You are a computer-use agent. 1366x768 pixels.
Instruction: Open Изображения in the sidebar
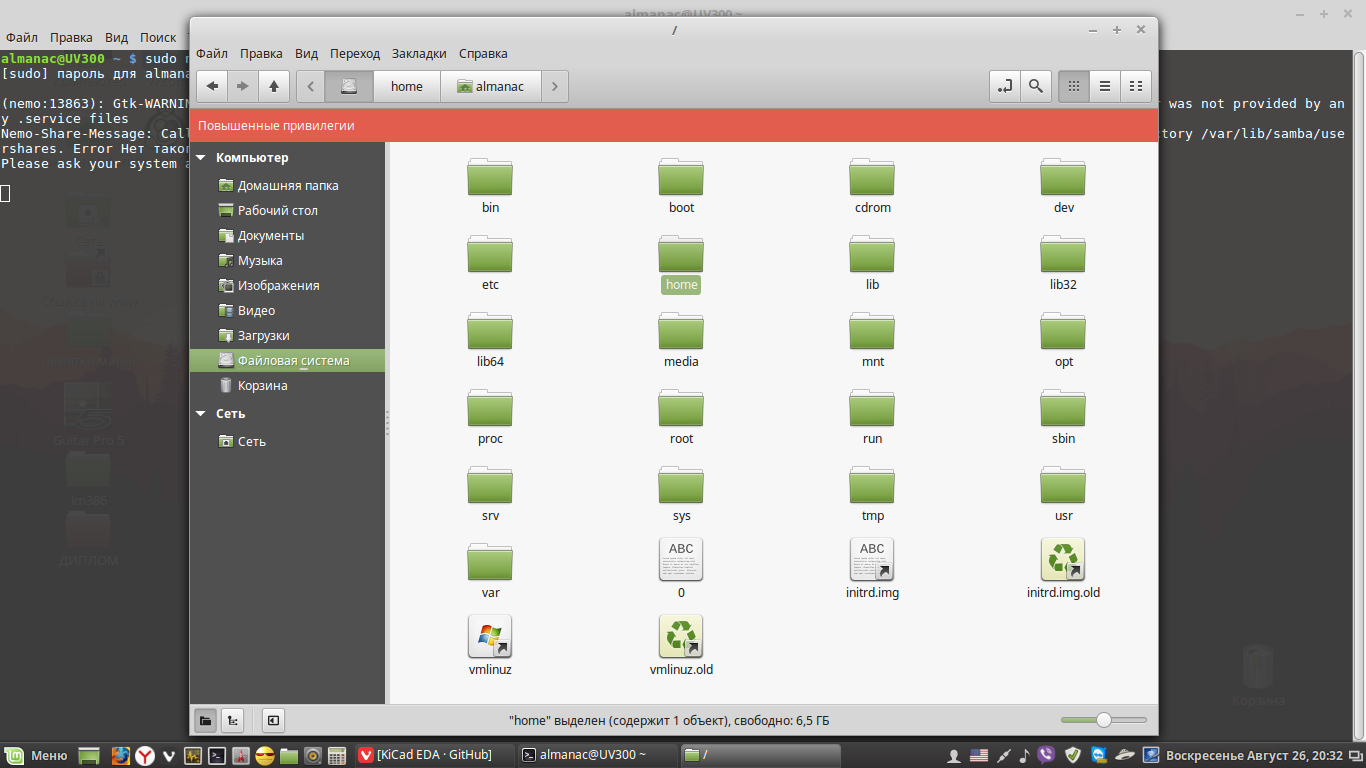[x=287, y=286]
